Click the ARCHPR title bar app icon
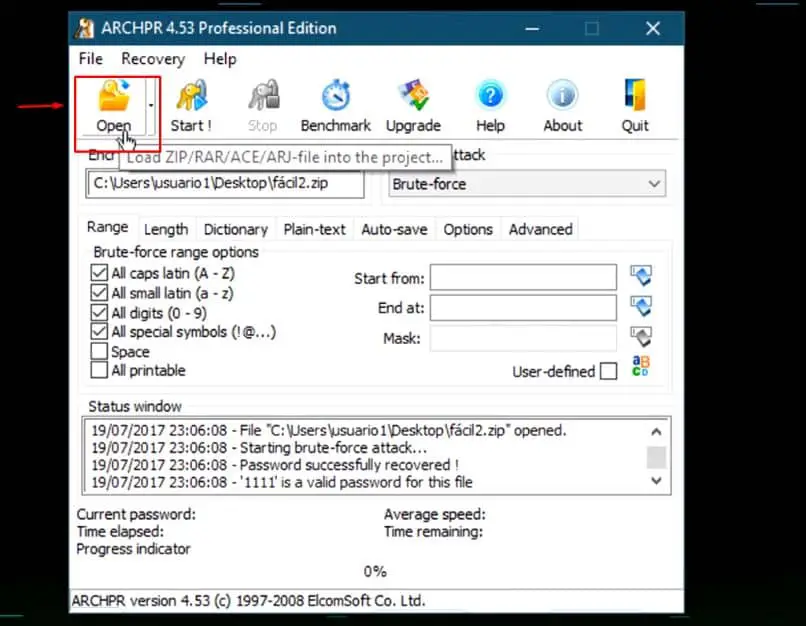Image resolution: width=806 pixels, height=626 pixels. point(84,28)
